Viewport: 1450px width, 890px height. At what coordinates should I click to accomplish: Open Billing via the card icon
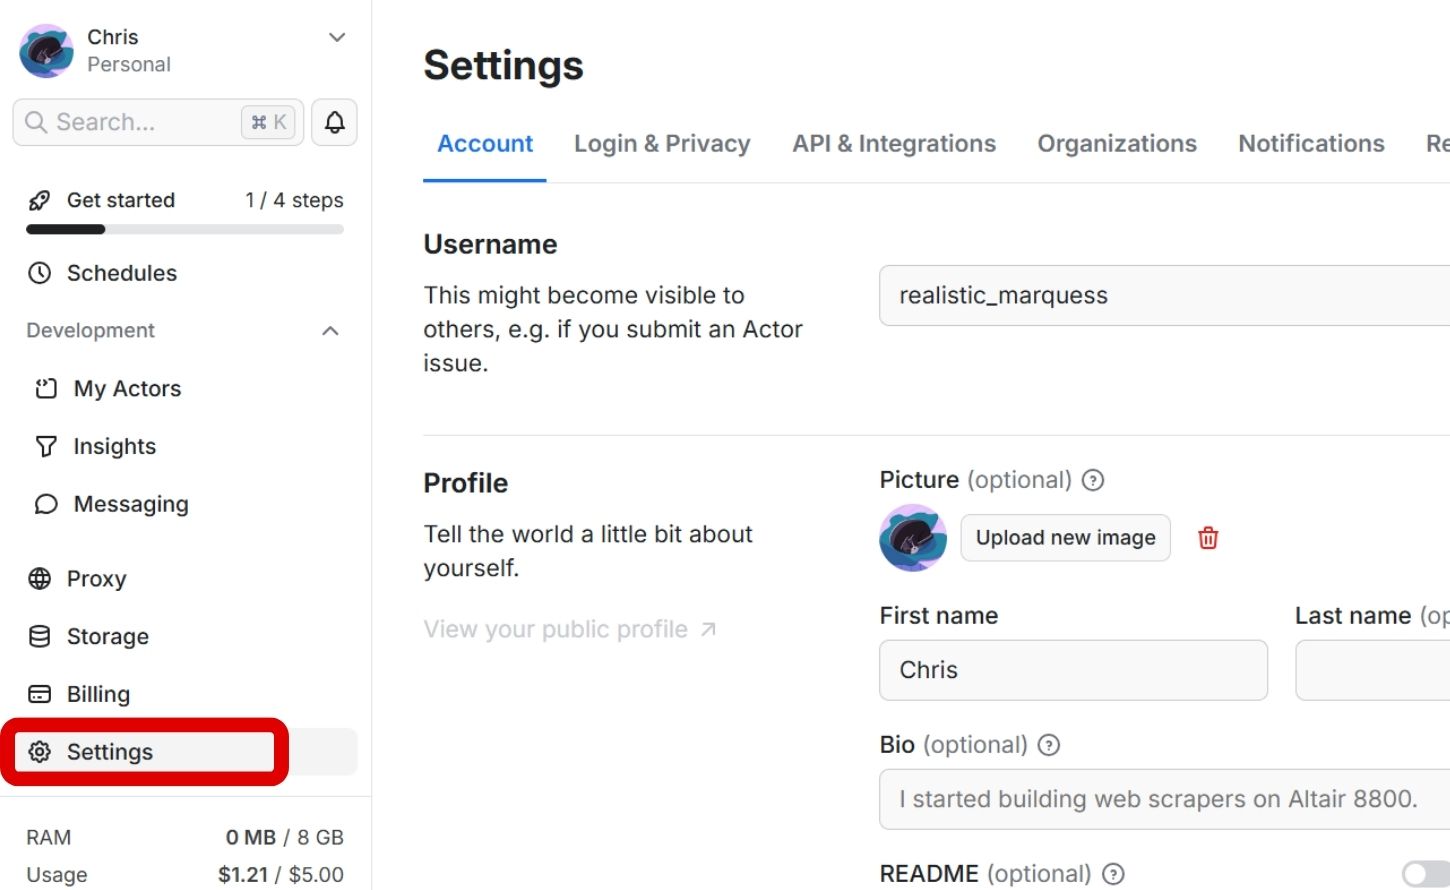coord(40,694)
